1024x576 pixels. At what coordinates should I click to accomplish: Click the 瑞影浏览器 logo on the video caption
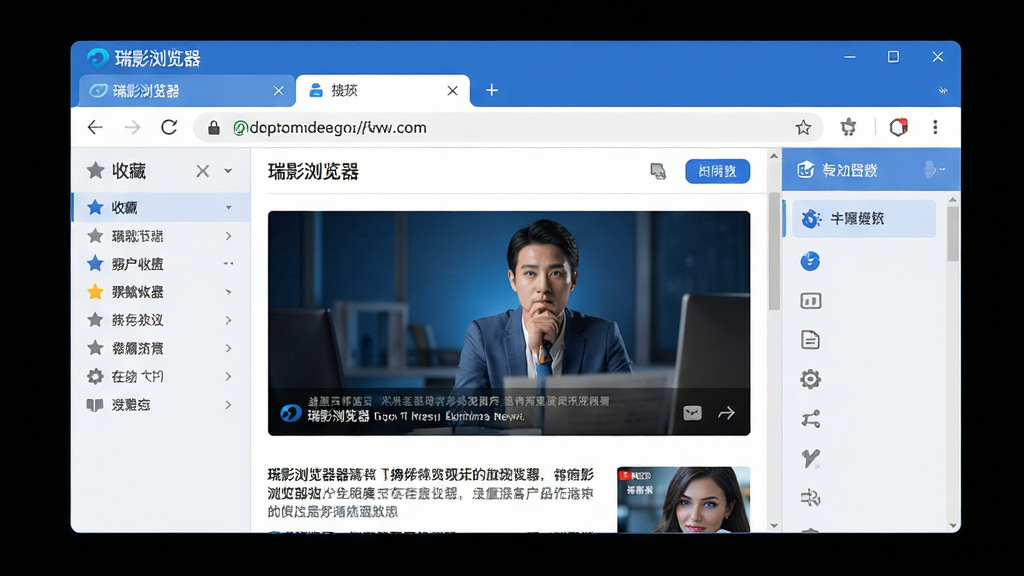pos(291,413)
